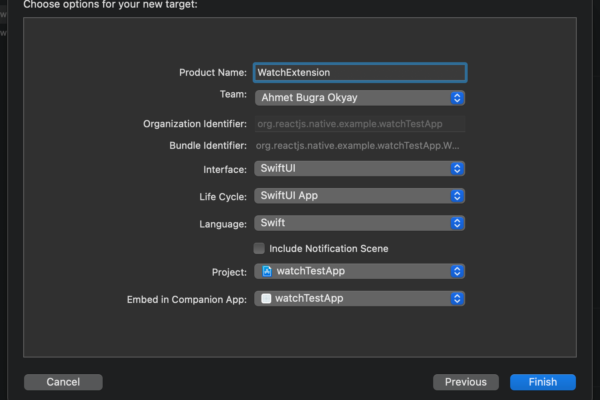The image size is (600, 400).
Task: Click the chevron on Embed in Companion App
Action: point(458,298)
